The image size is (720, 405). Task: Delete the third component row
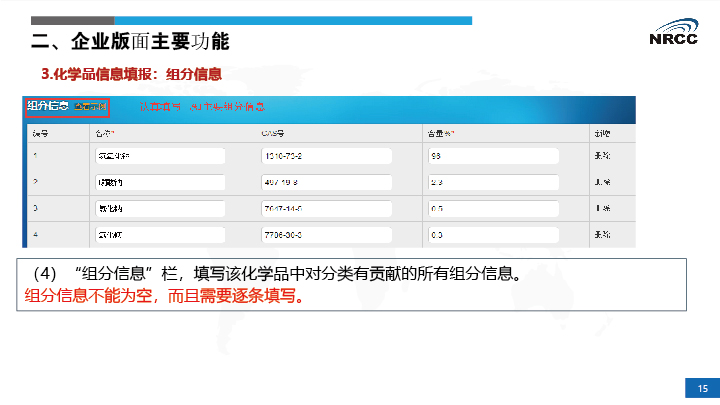[602, 208]
